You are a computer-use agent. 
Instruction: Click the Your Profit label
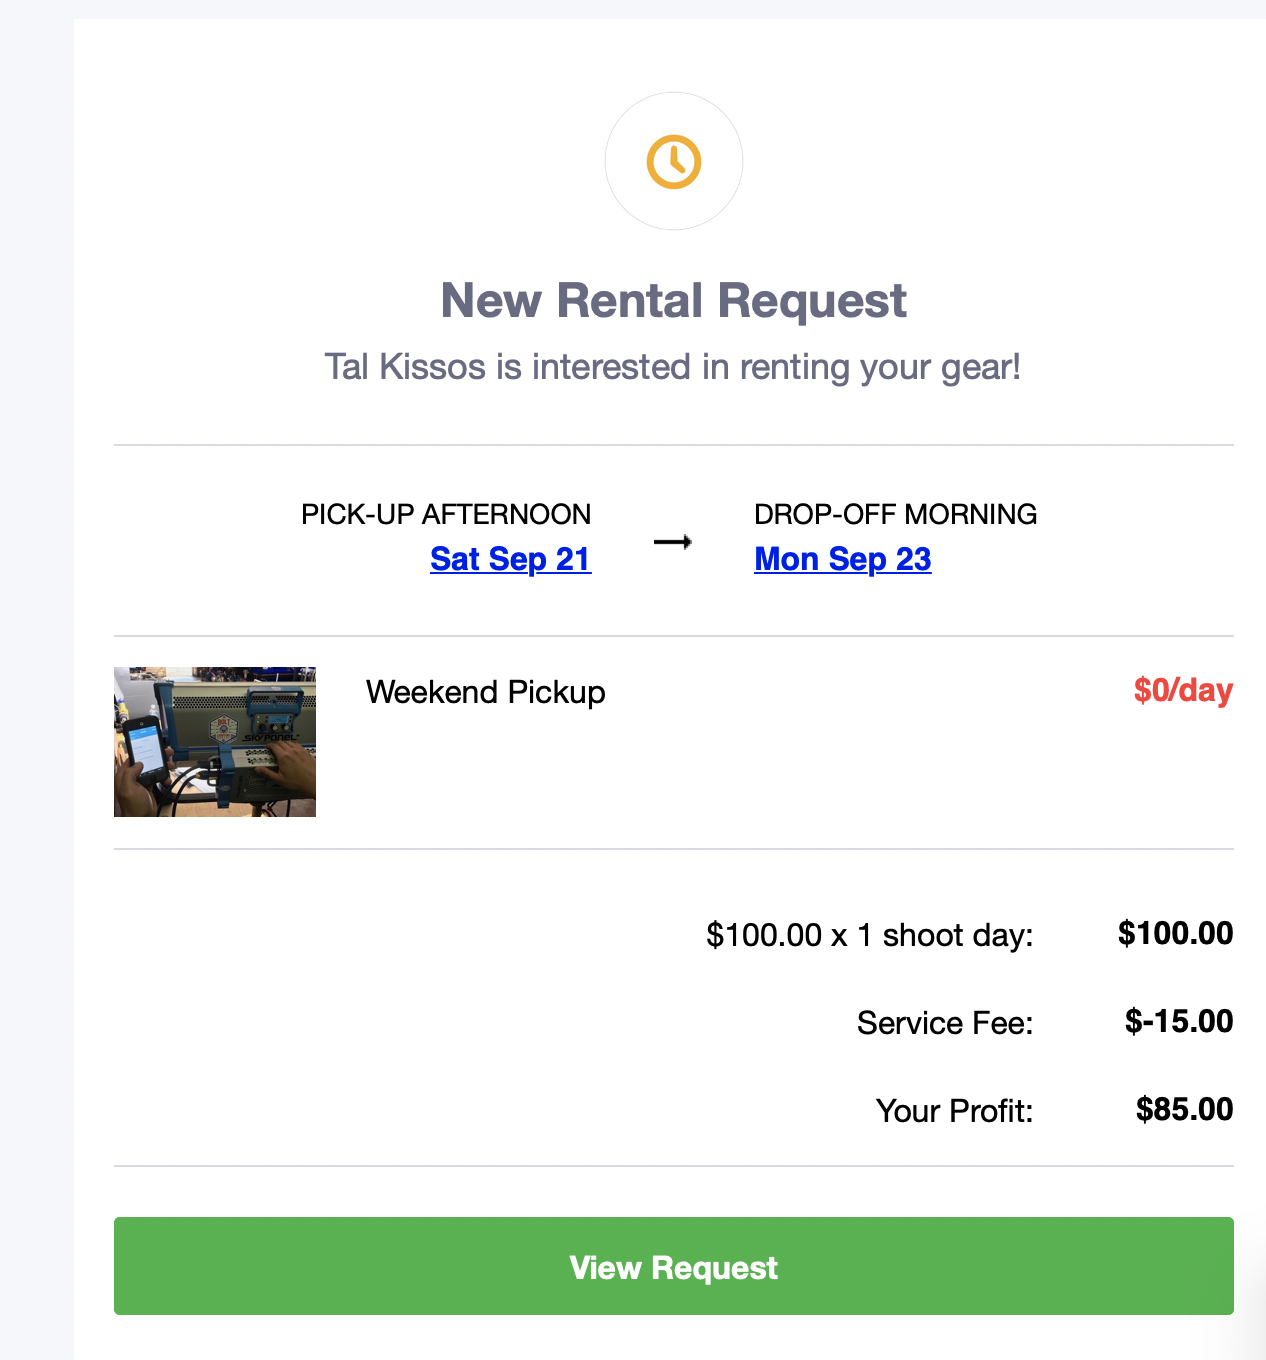(954, 1111)
